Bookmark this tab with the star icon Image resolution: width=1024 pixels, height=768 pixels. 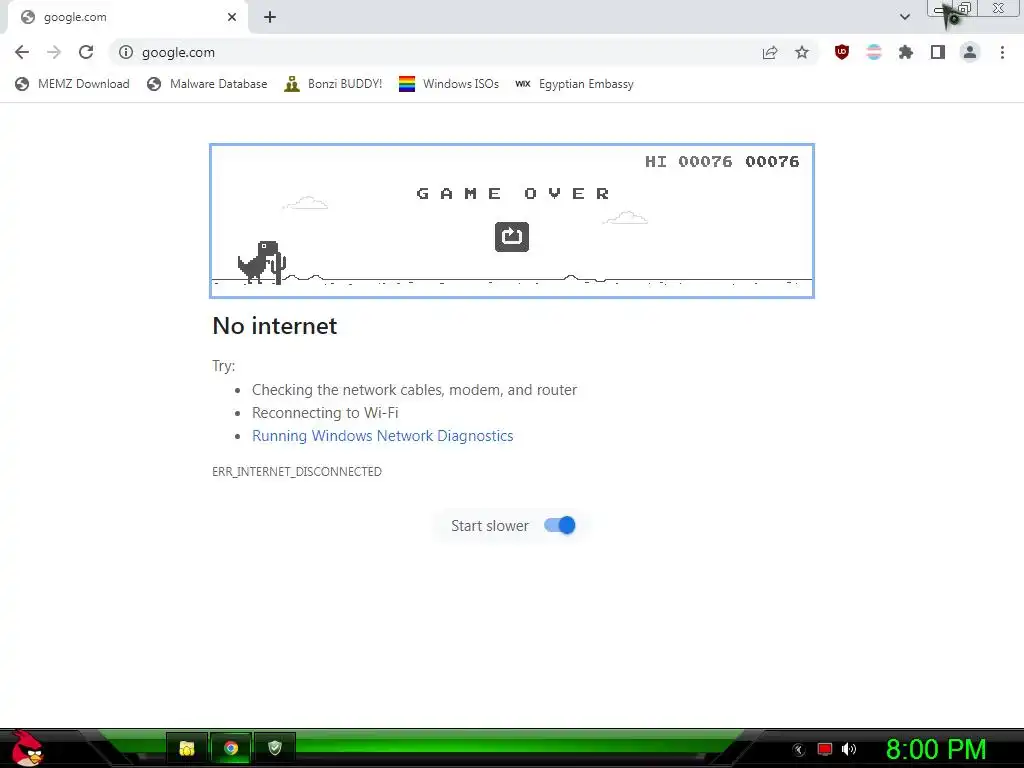point(802,52)
